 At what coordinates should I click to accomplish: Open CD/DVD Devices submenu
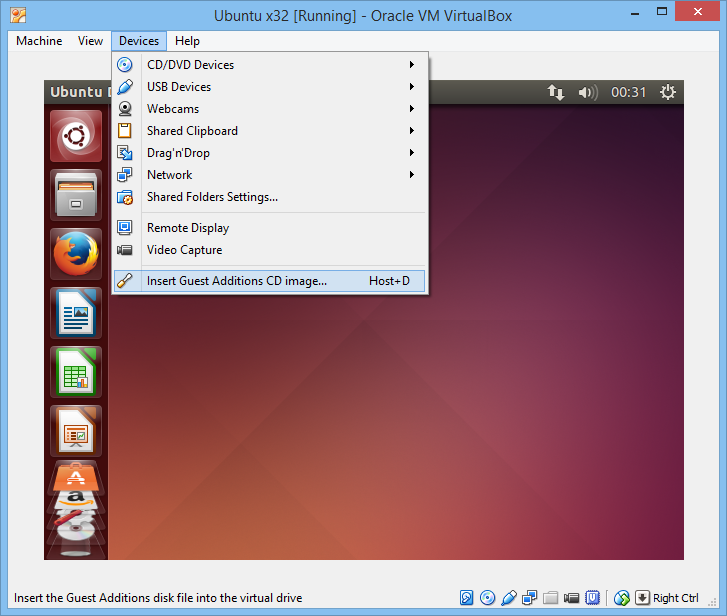pos(269,65)
